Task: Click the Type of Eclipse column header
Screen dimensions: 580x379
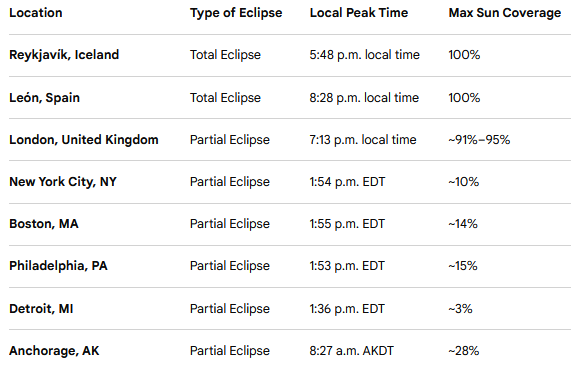Action: 236,13
